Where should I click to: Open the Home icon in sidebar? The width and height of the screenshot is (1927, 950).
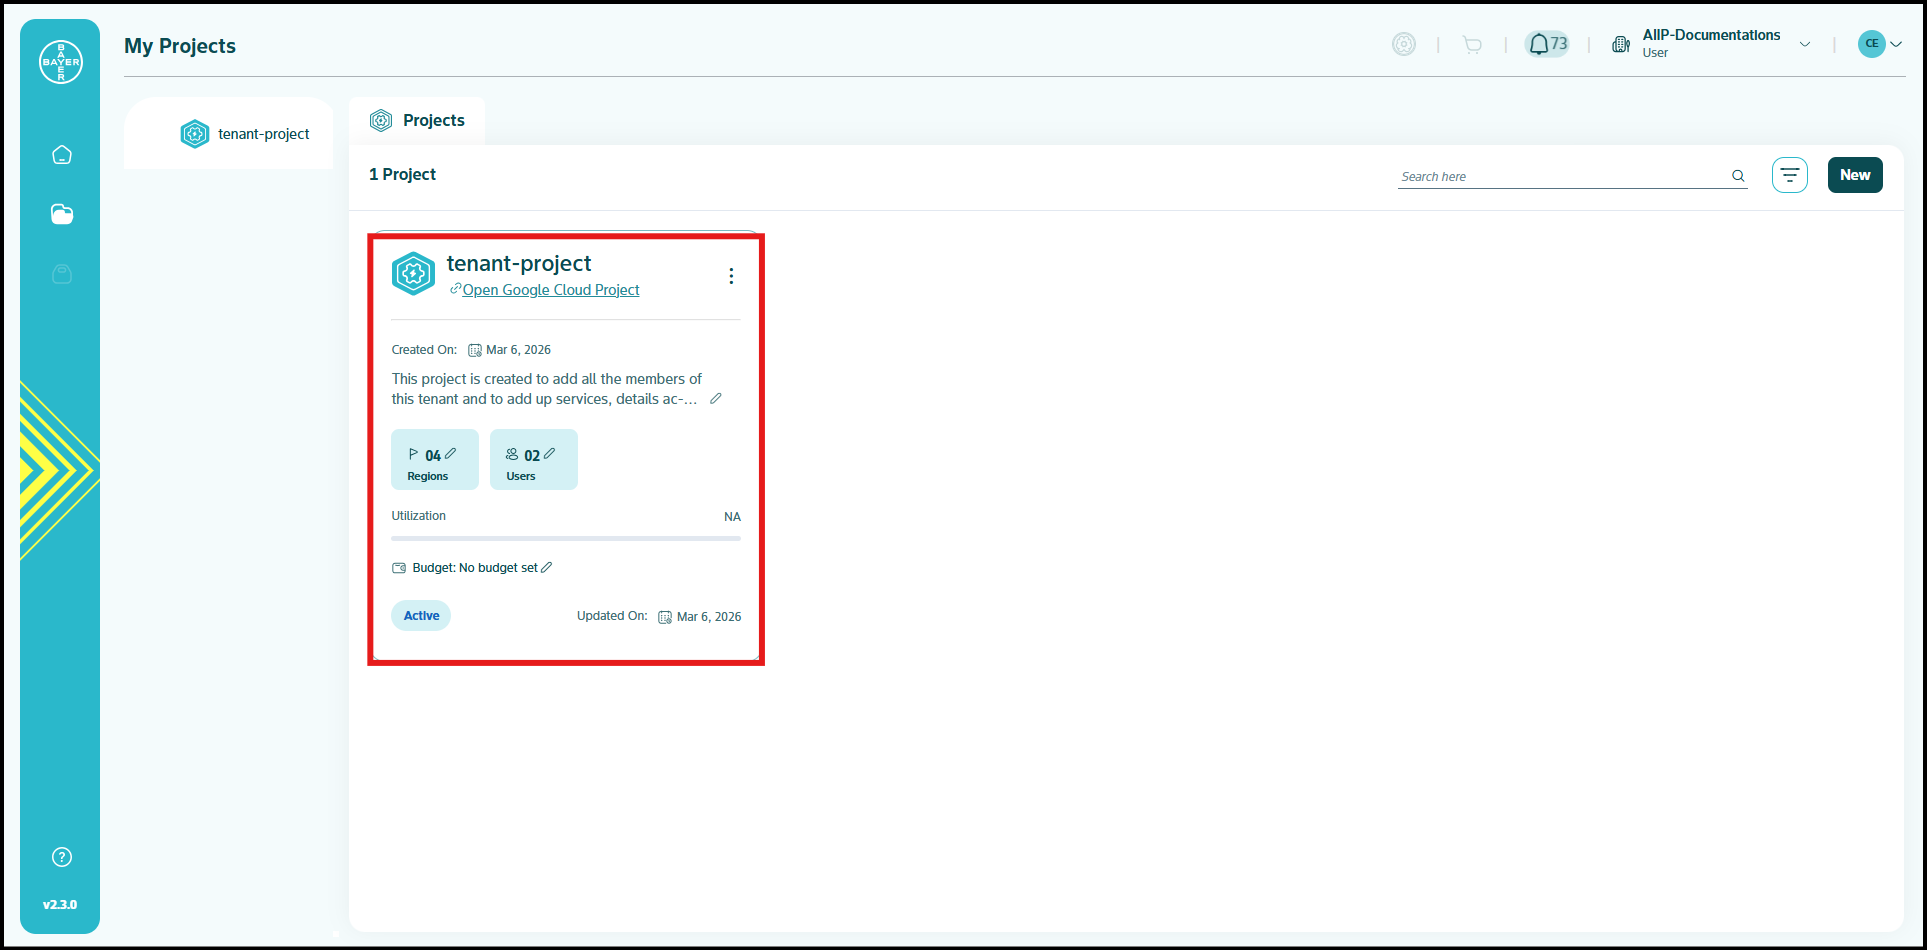pos(62,155)
